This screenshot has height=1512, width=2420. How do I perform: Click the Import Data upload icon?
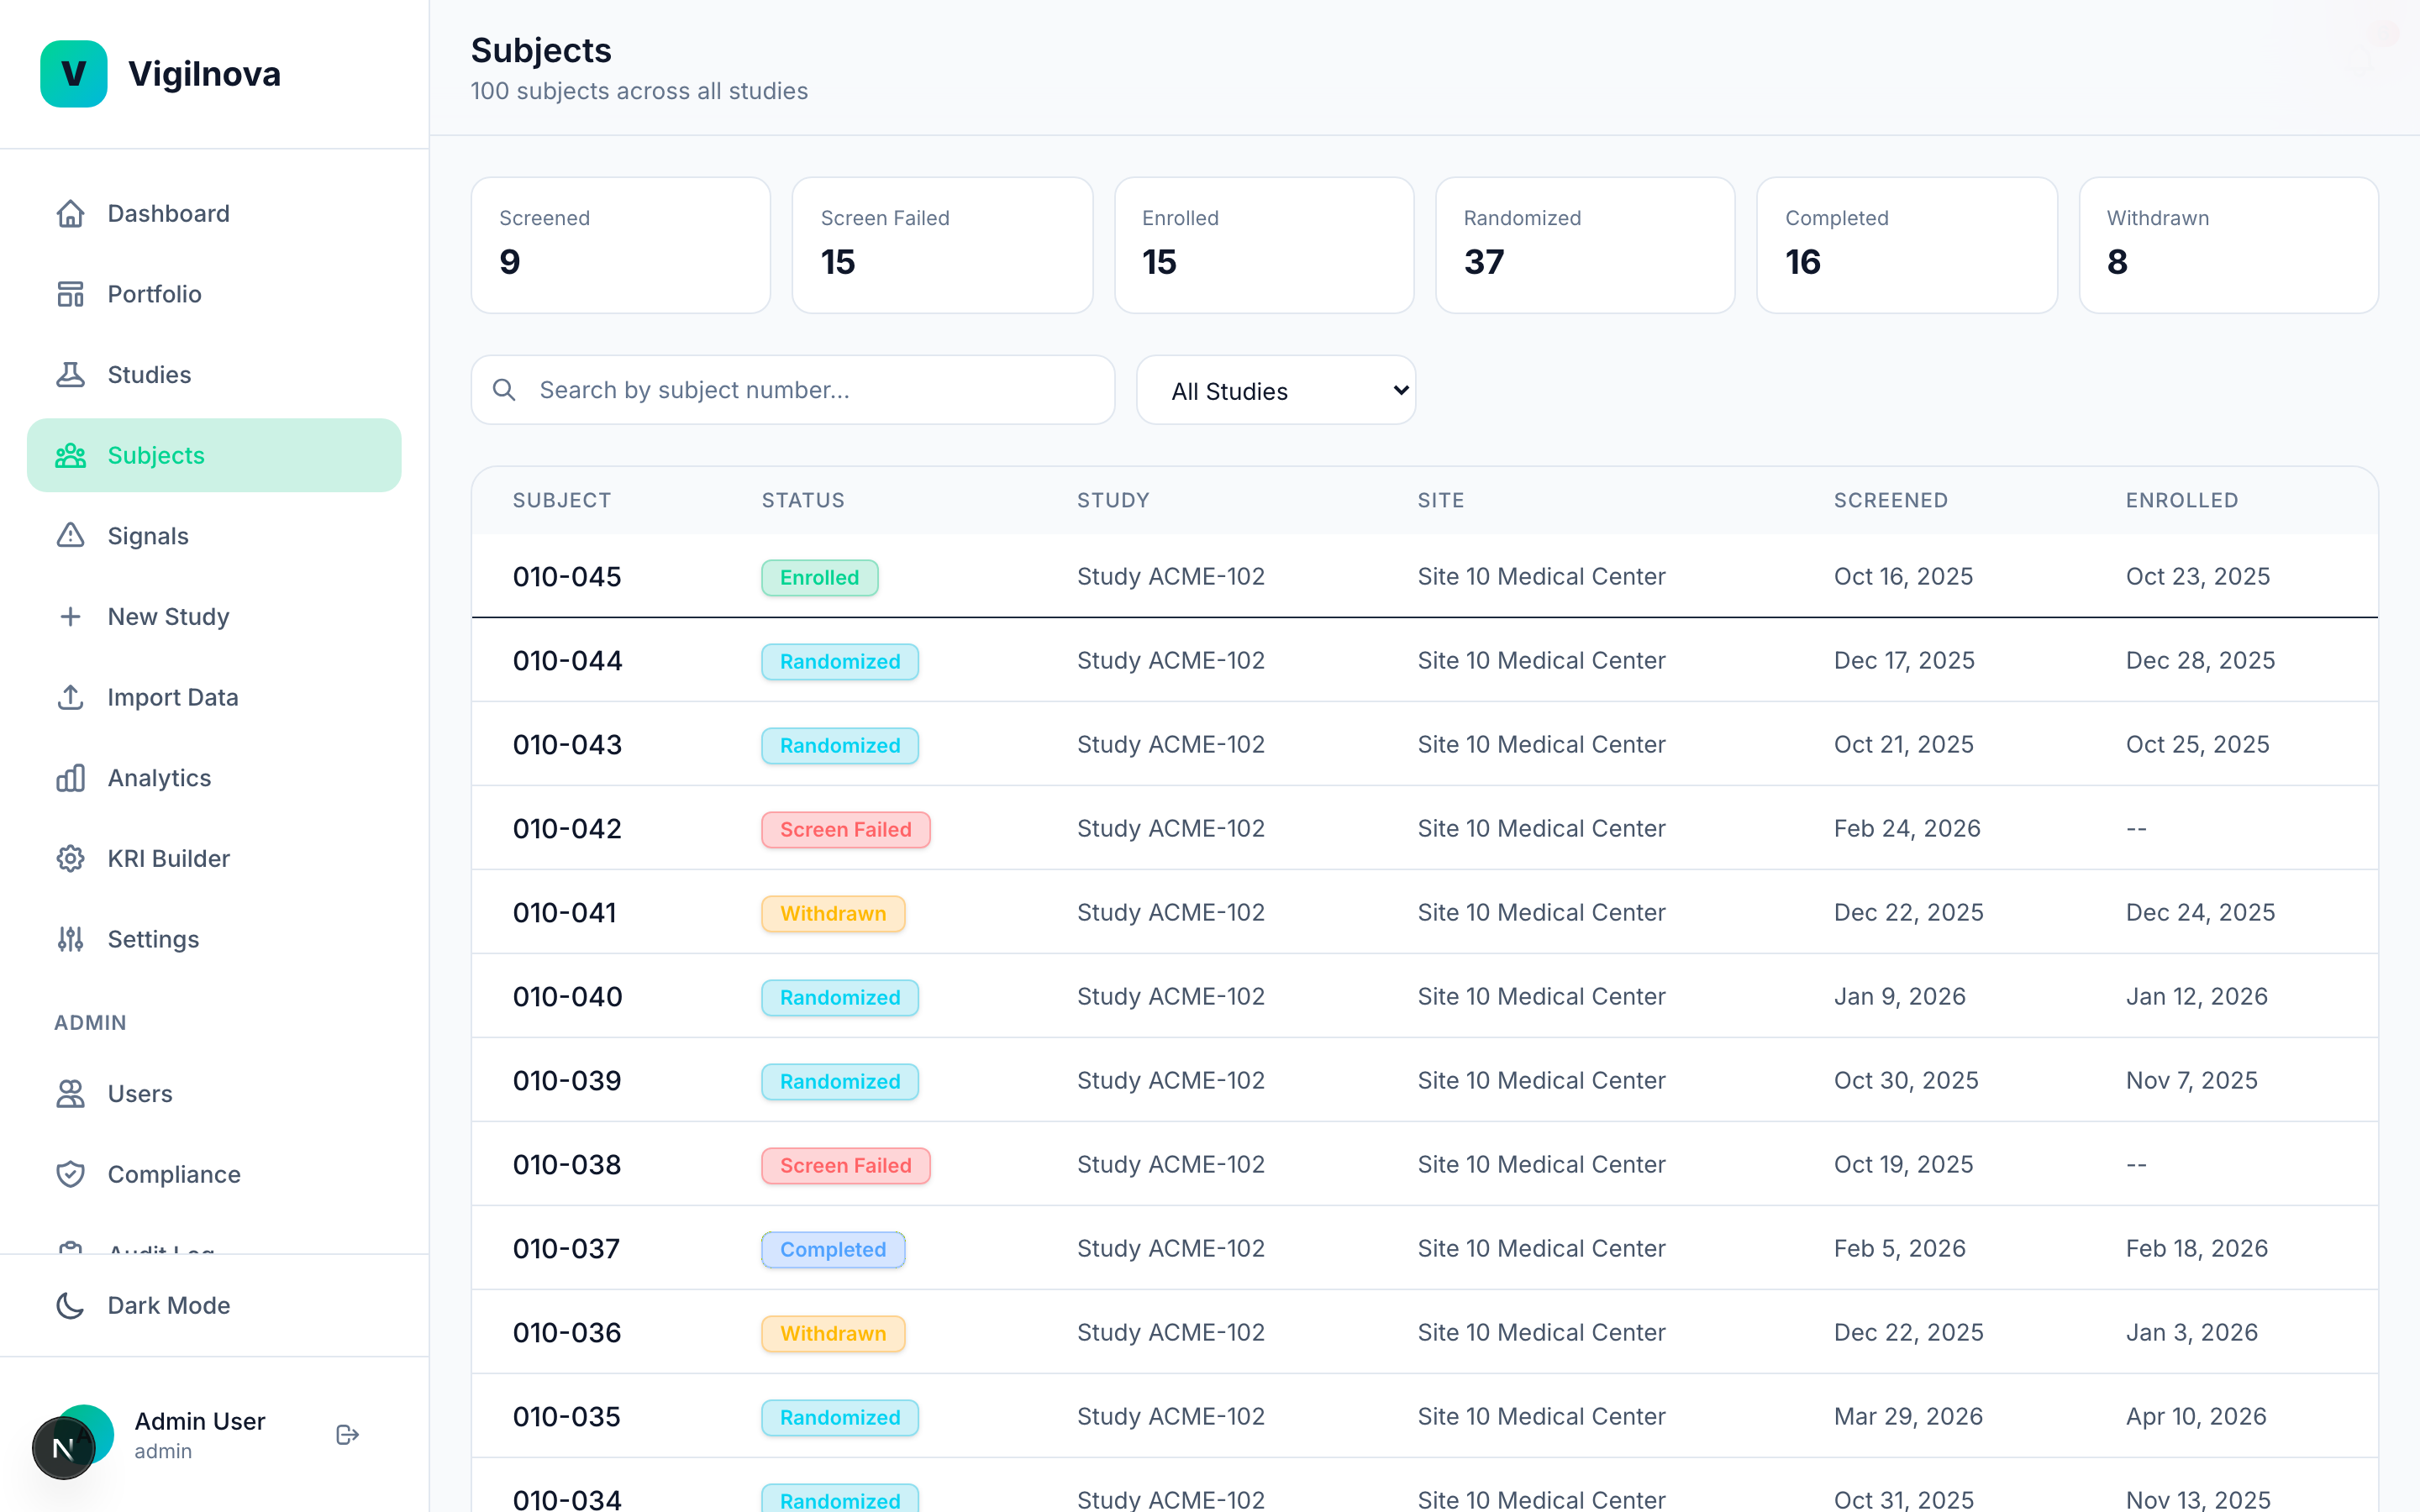(71, 697)
